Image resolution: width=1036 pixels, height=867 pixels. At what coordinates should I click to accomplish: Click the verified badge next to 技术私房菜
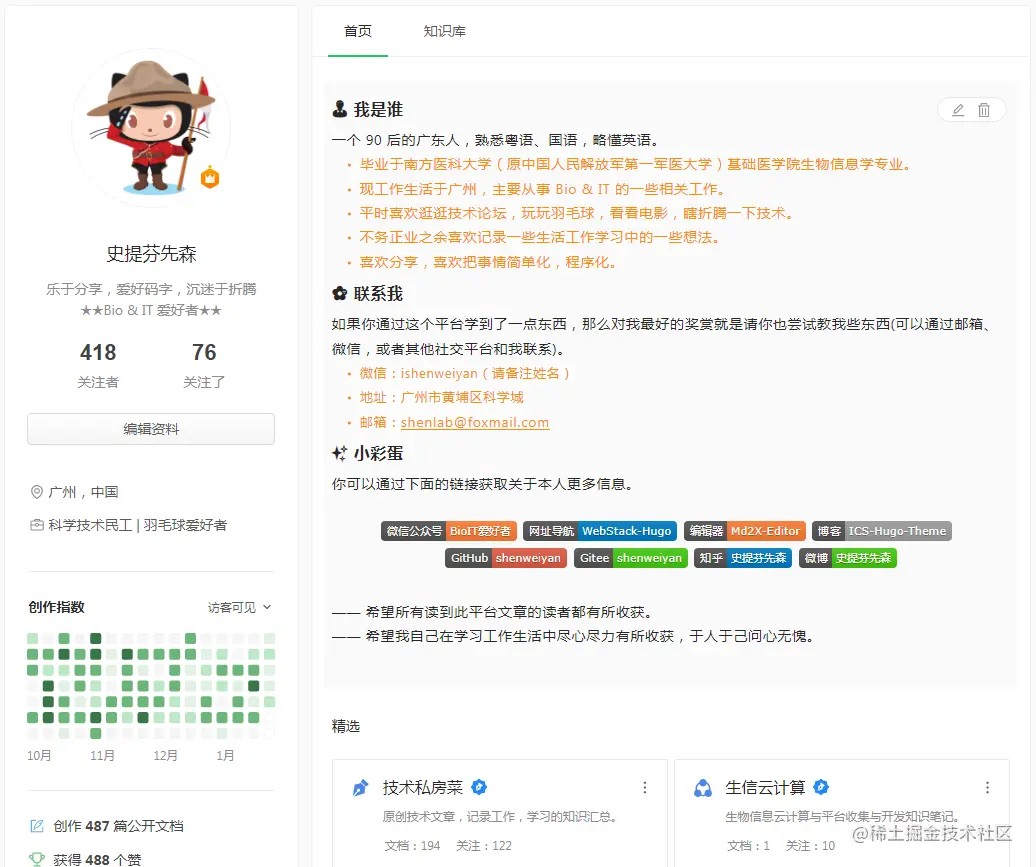(x=479, y=787)
